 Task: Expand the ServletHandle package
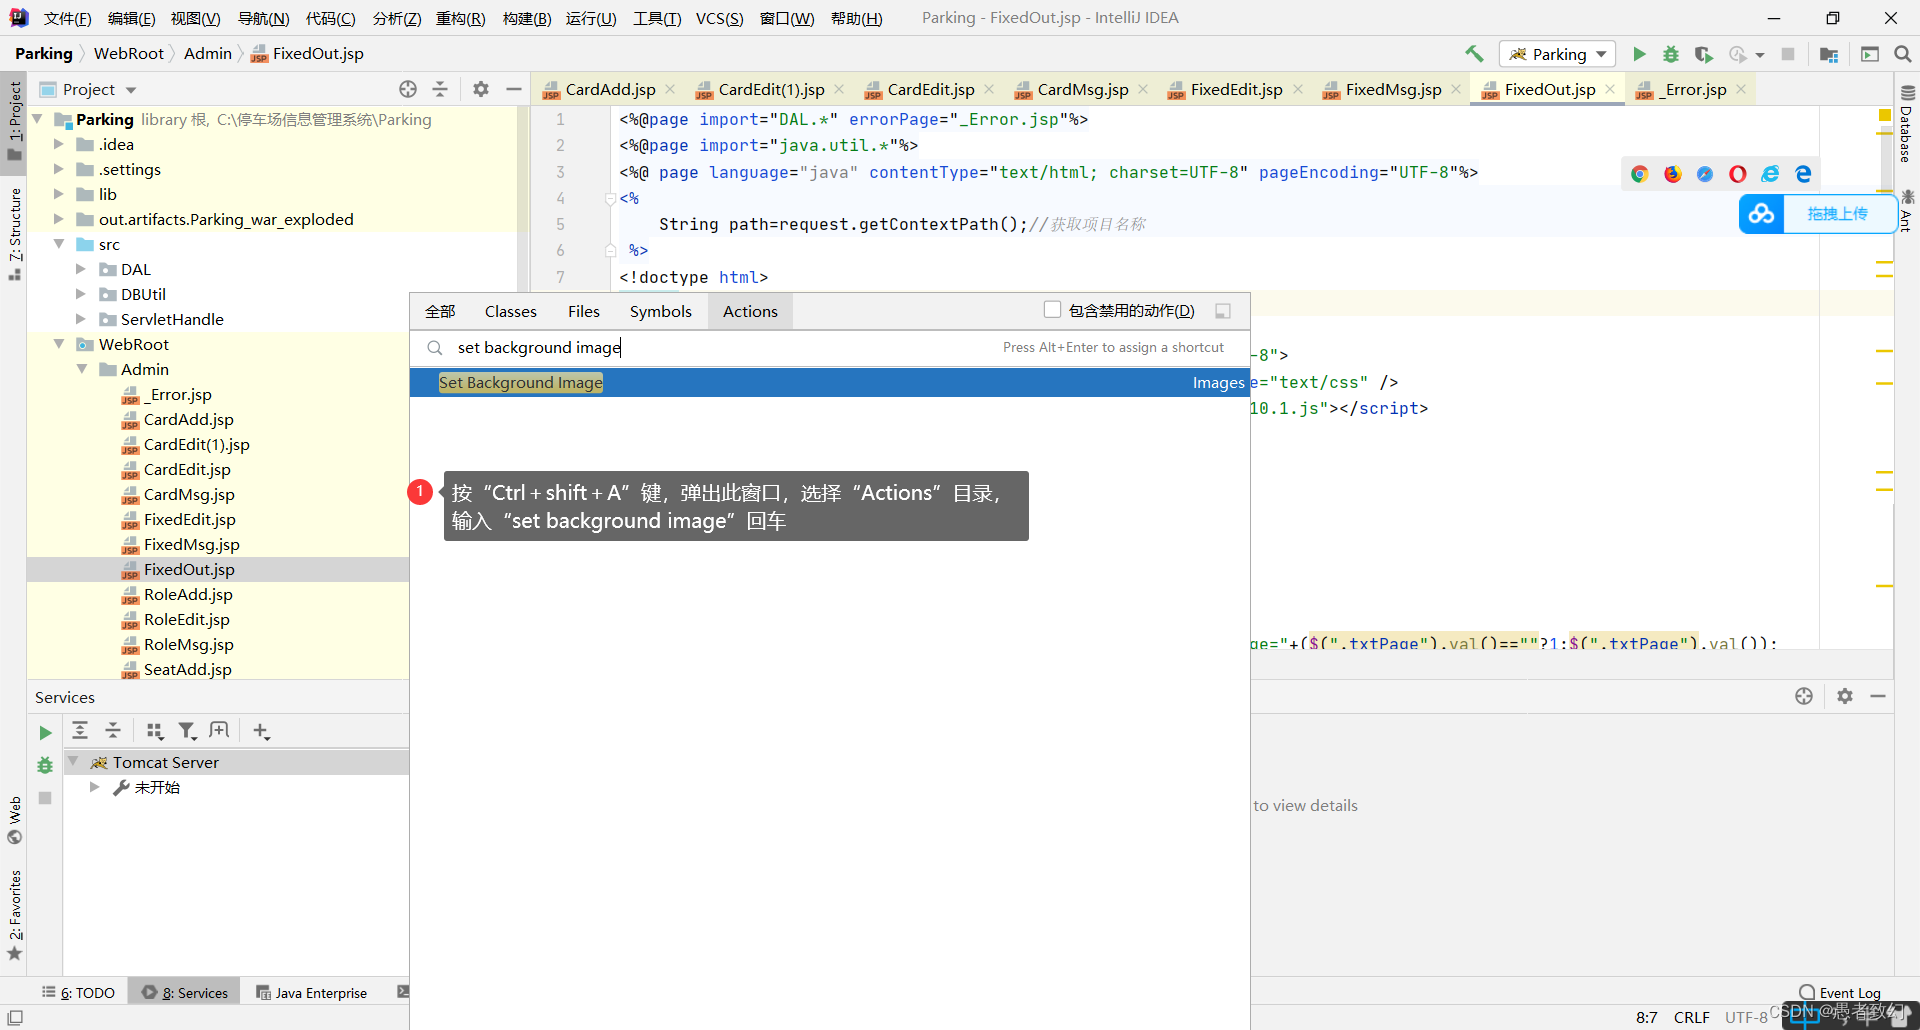tap(81, 319)
